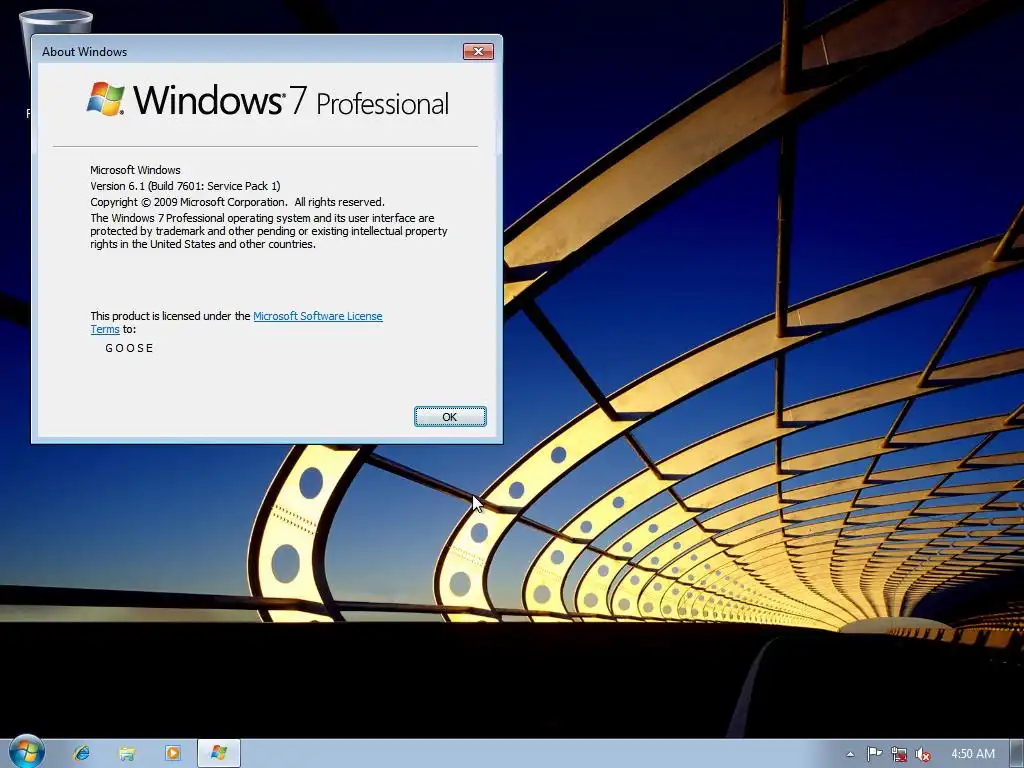Launch Internet Explorer from the taskbar
Viewport: 1024px width, 768px height.
pos(82,753)
